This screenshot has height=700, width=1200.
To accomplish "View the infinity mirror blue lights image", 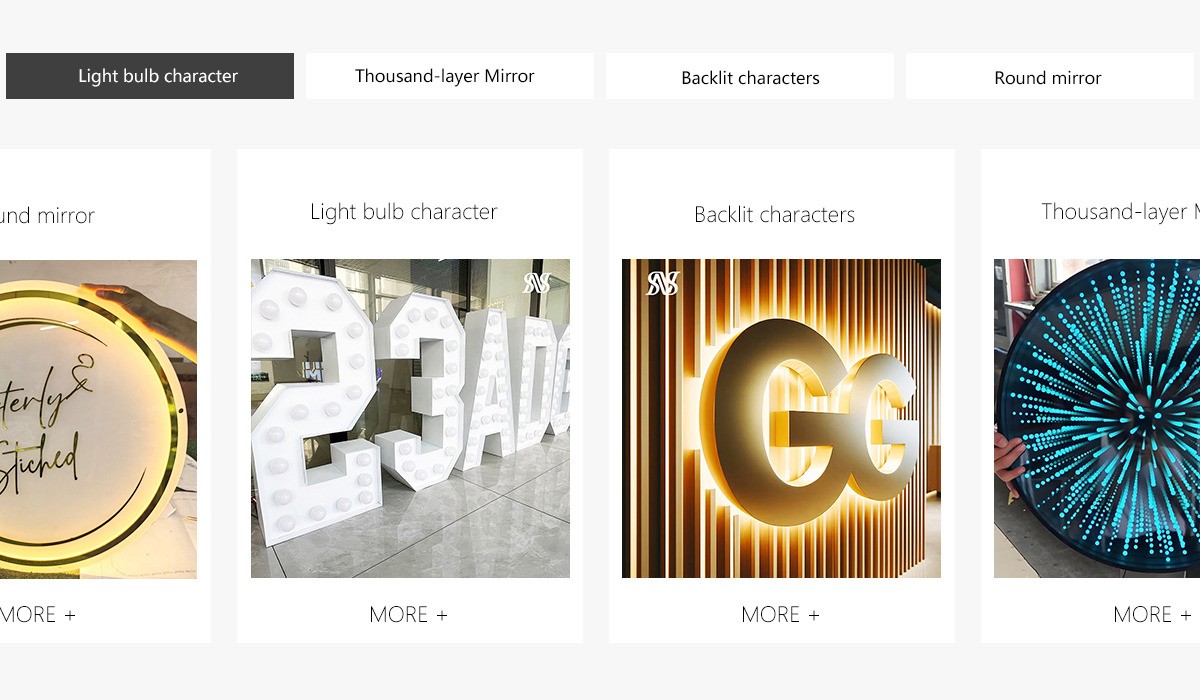I will pos(1097,418).
